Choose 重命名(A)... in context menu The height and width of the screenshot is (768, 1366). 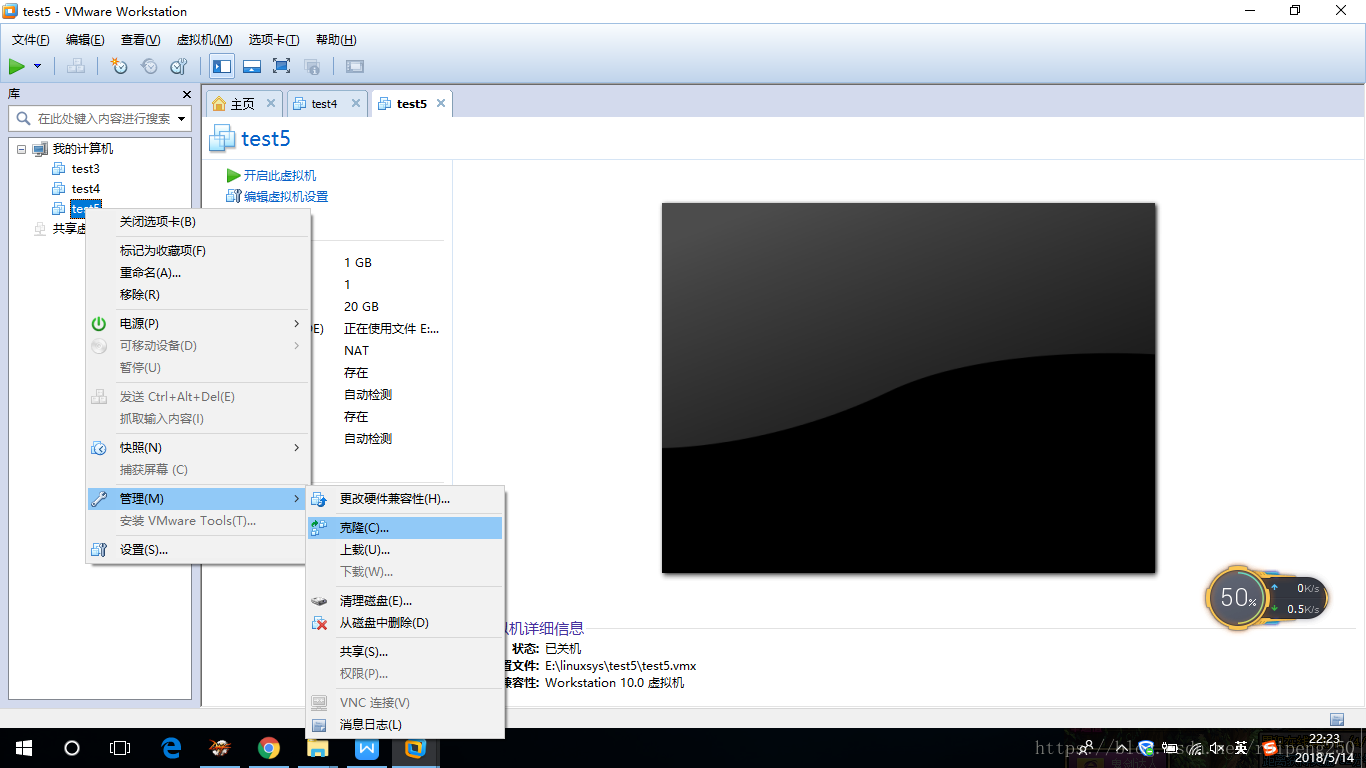(x=198, y=273)
